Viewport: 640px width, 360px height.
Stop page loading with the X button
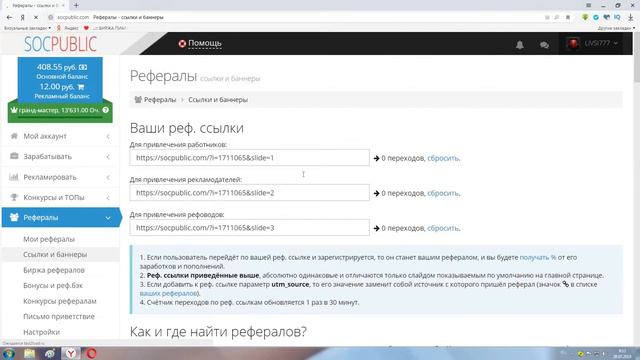point(36,18)
